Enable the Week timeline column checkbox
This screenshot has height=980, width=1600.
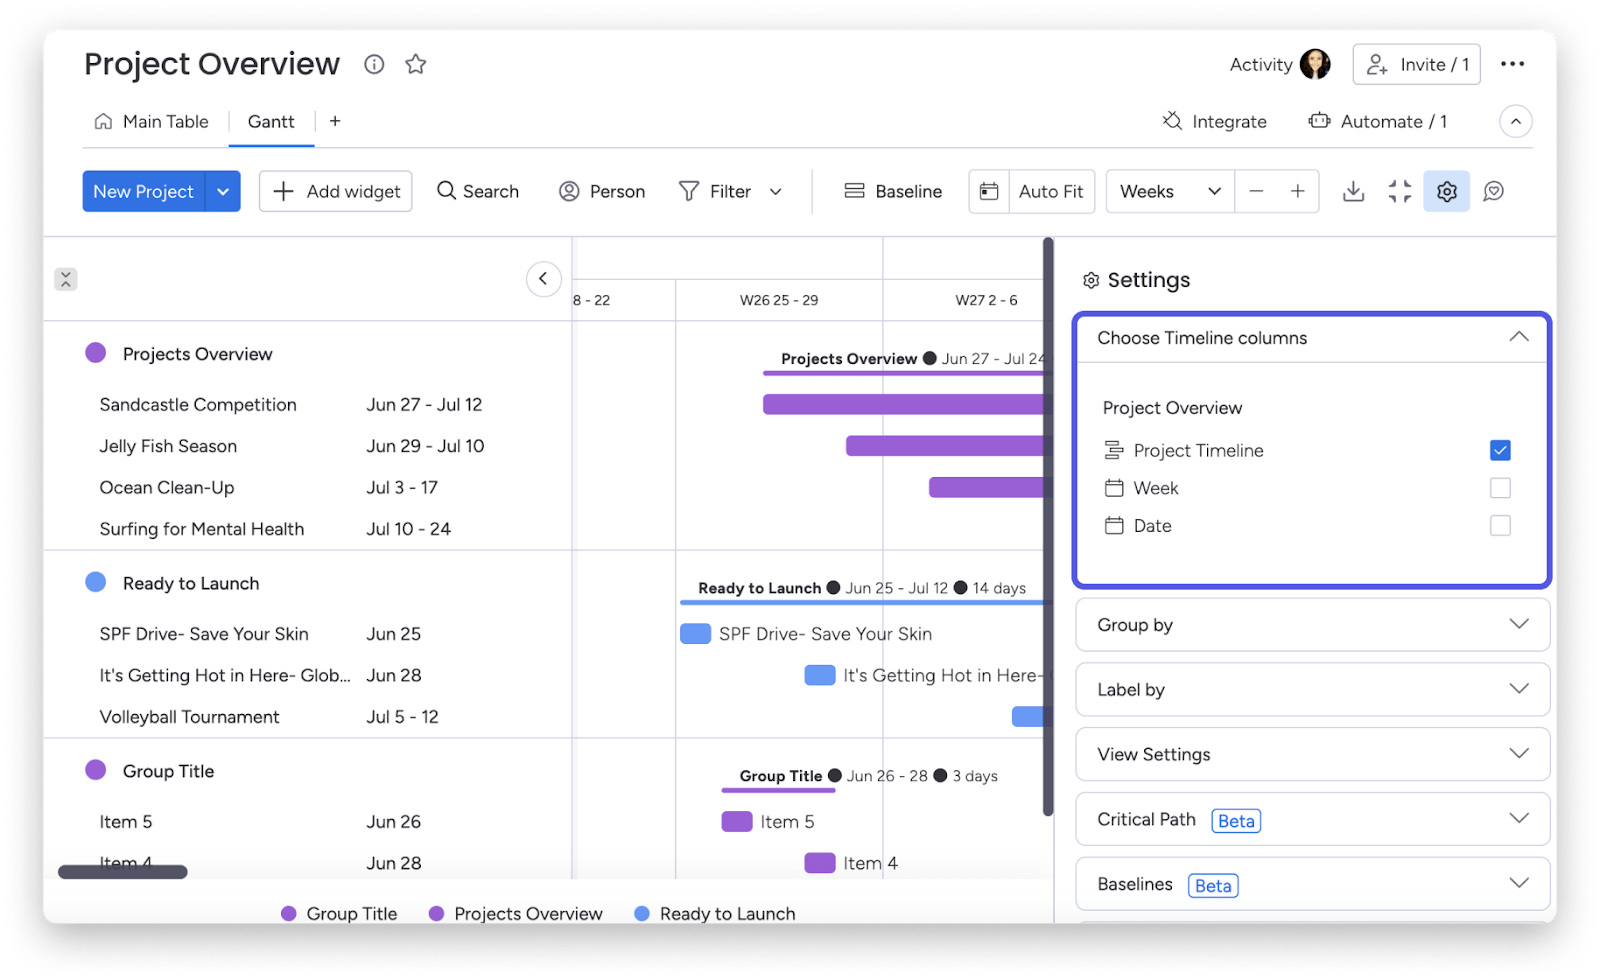(x=1500, y=488)
